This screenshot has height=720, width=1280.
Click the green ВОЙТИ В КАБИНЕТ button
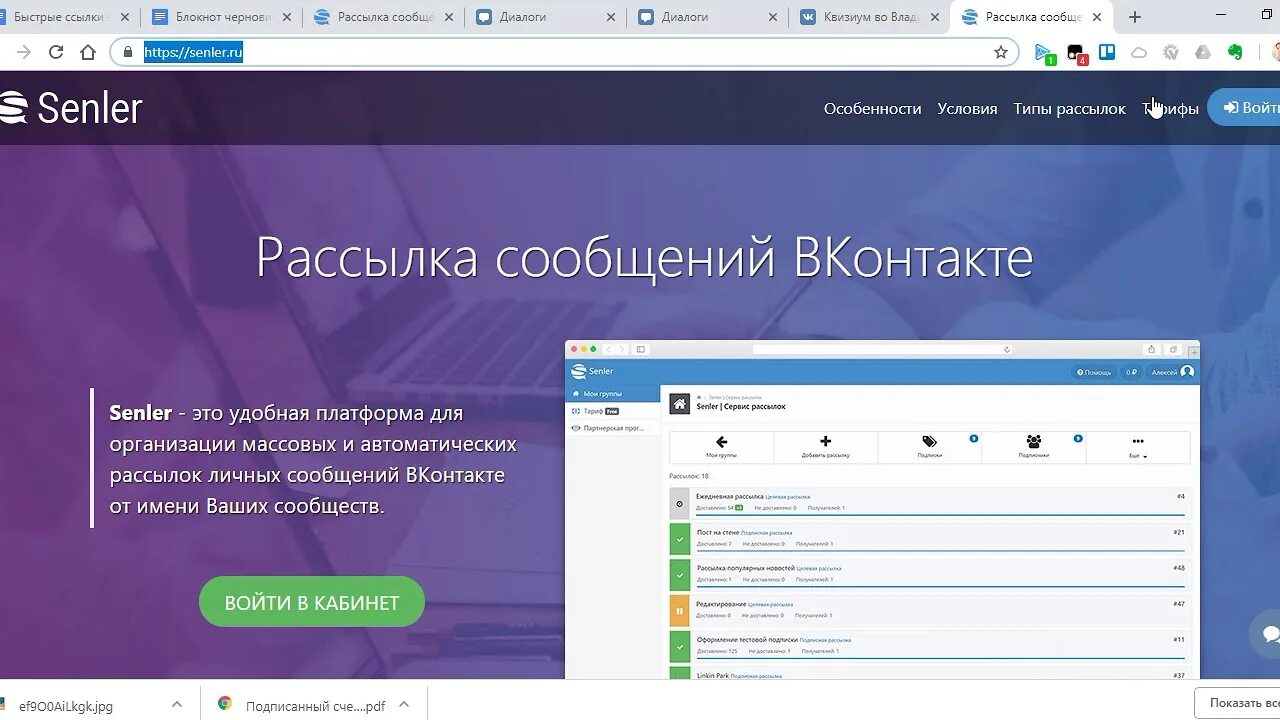(312, 602)
